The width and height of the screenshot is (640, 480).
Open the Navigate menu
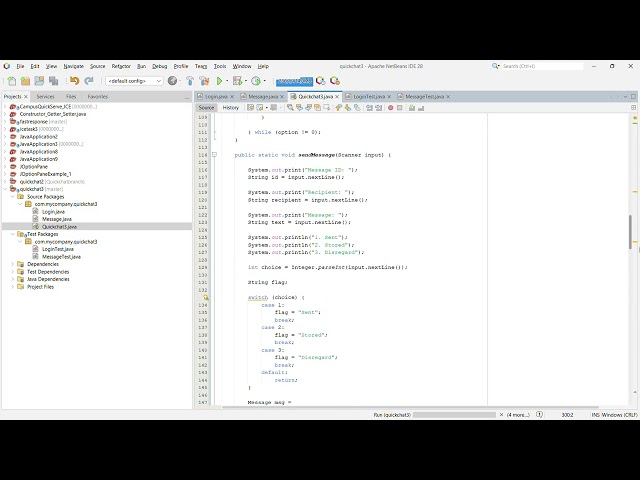point(73,66)
